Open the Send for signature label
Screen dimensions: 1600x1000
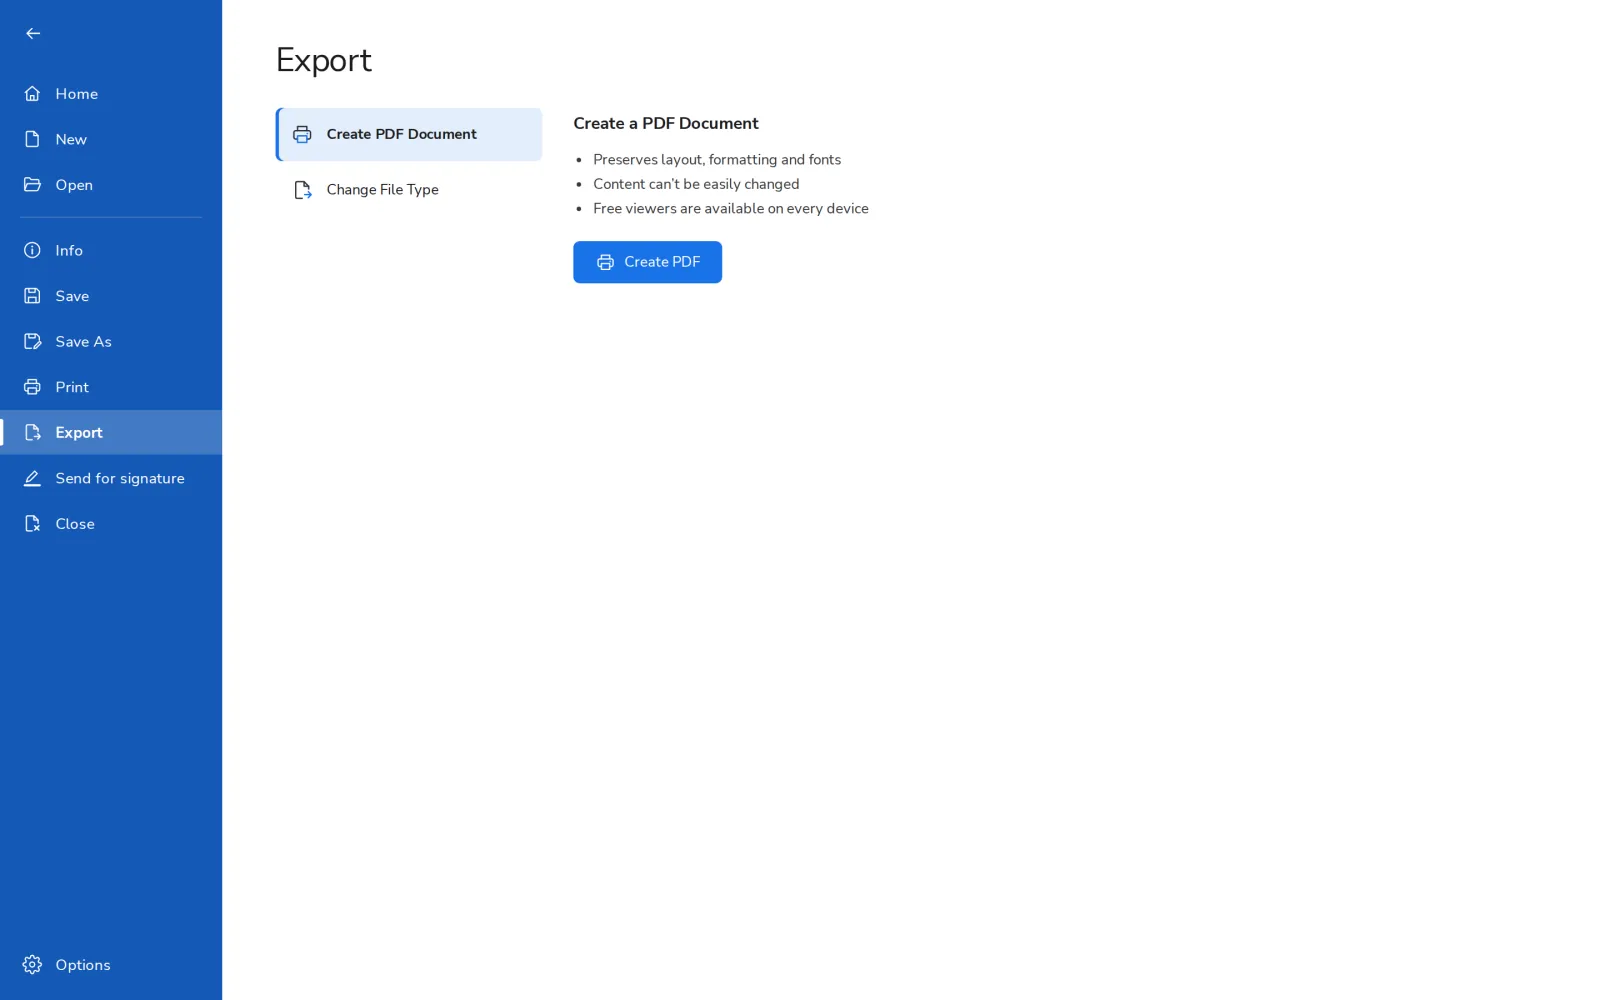click(x=120, y=478)
